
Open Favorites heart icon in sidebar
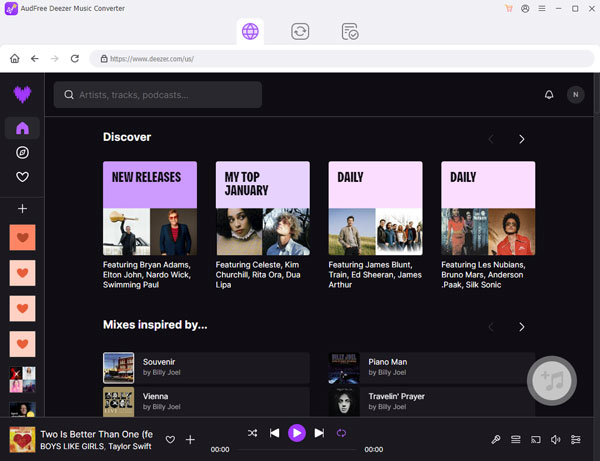click(x=22, y=177)
